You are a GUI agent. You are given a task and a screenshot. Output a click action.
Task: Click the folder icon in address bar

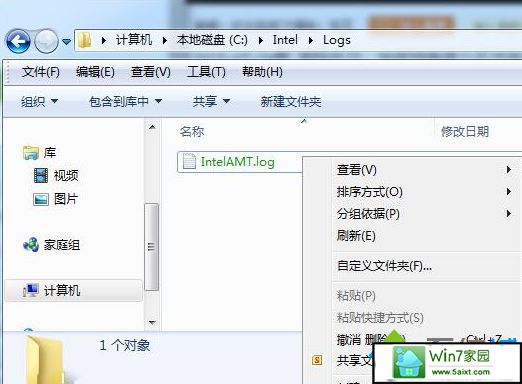pos(85,40)
